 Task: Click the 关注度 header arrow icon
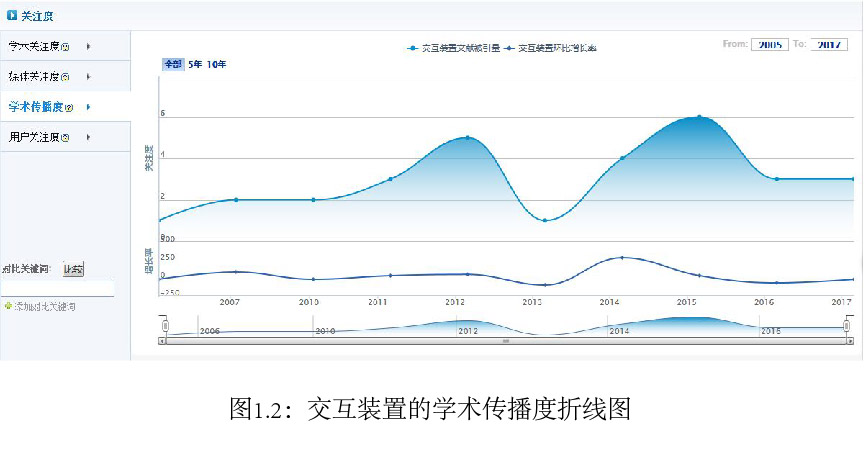tap(11, 15)
